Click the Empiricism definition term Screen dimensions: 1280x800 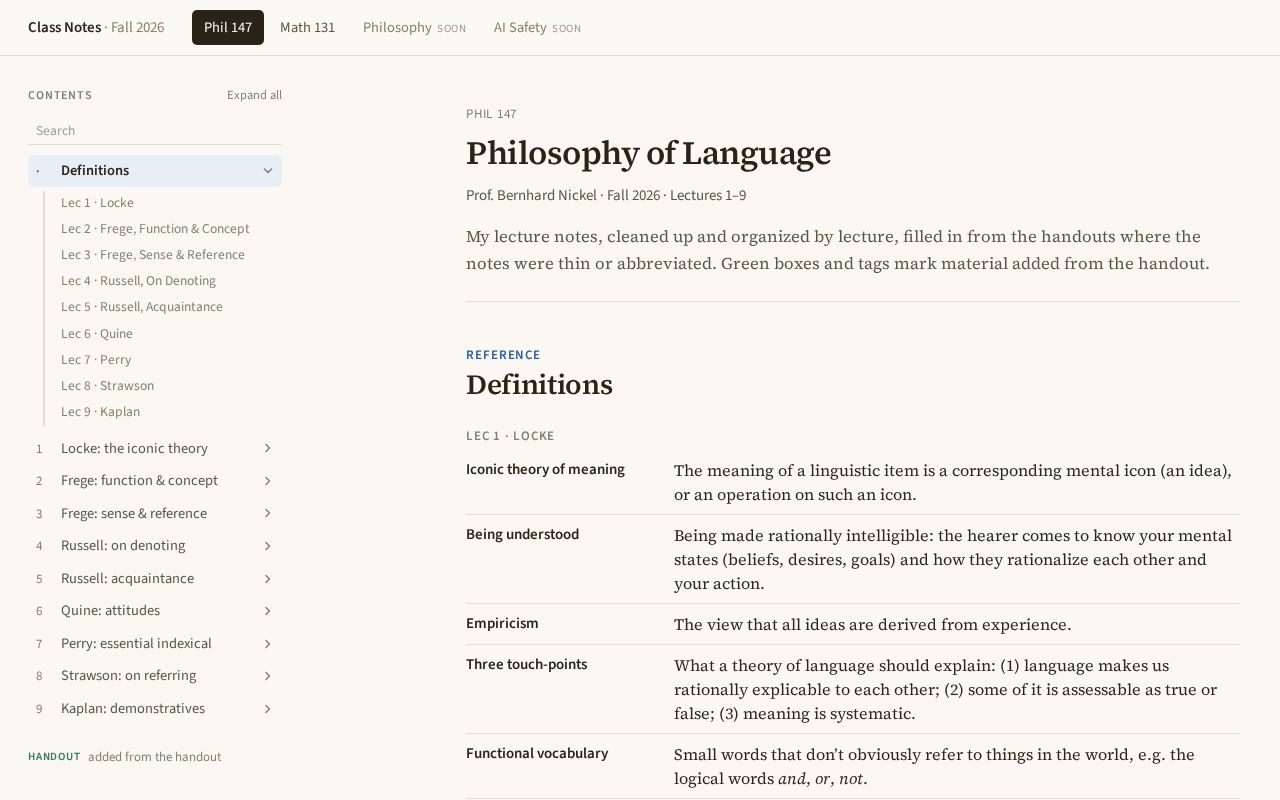tap(502, 624)
